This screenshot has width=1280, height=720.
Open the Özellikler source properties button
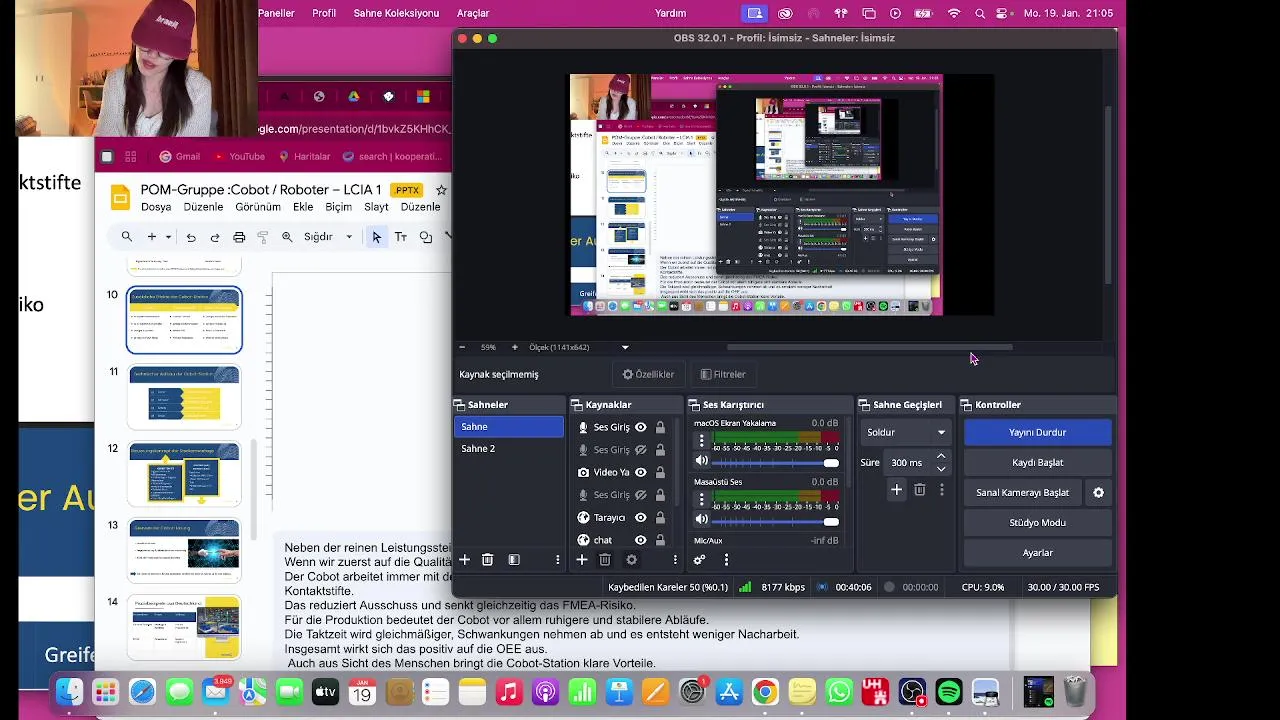pyautogui.click(x=648, y=374)
